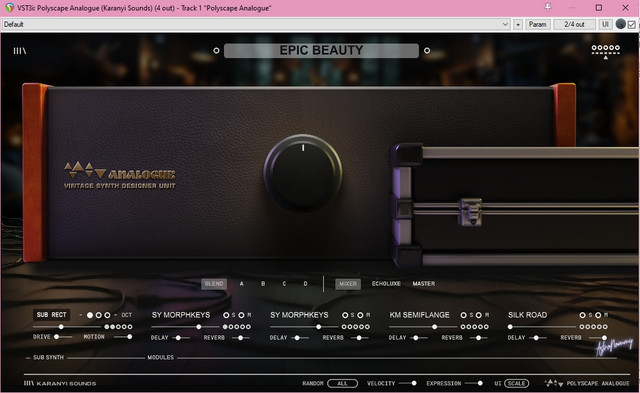Adjust the SILK ROAD volume slider
640x393 pixels.
[x=542, y=327]
